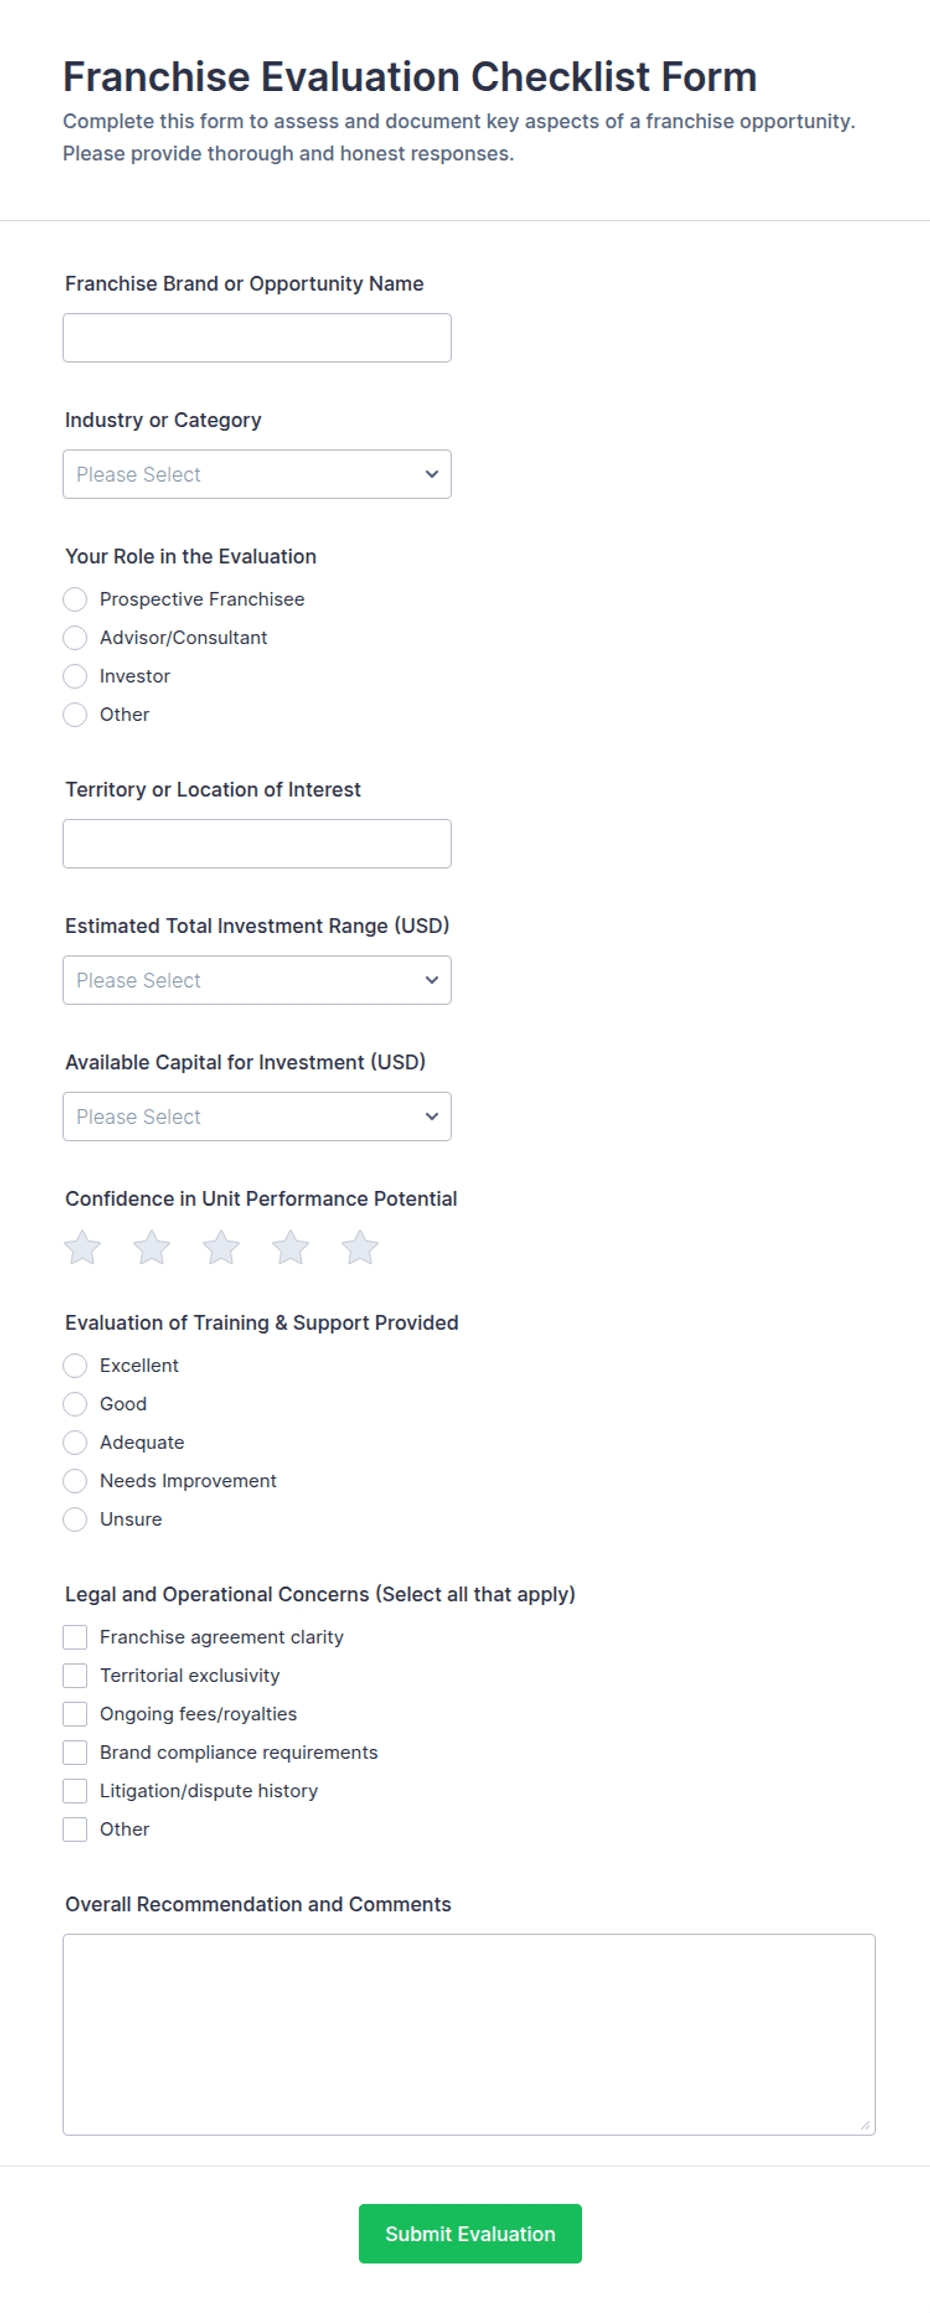Click the Territory or Location input
This screenshot has width=930, height=2313.
click(x=257, y=844)
